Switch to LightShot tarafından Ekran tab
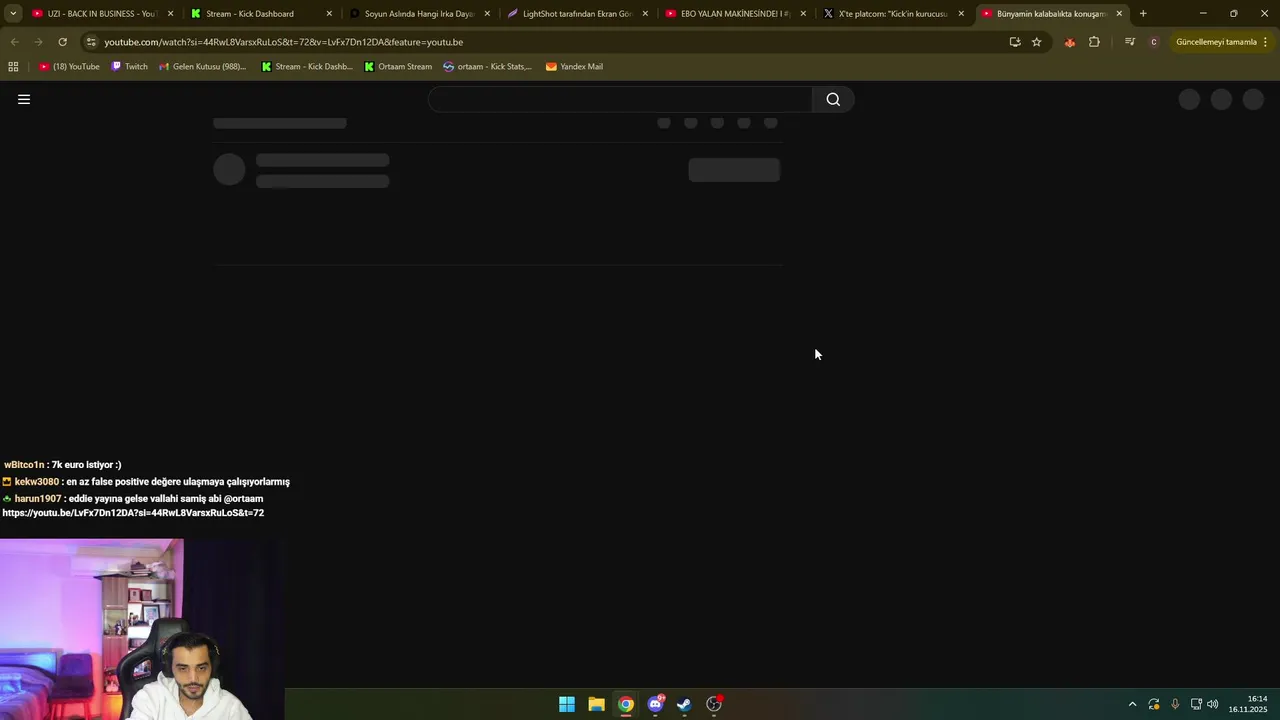 pyautogui.click(x=577, y=14)
